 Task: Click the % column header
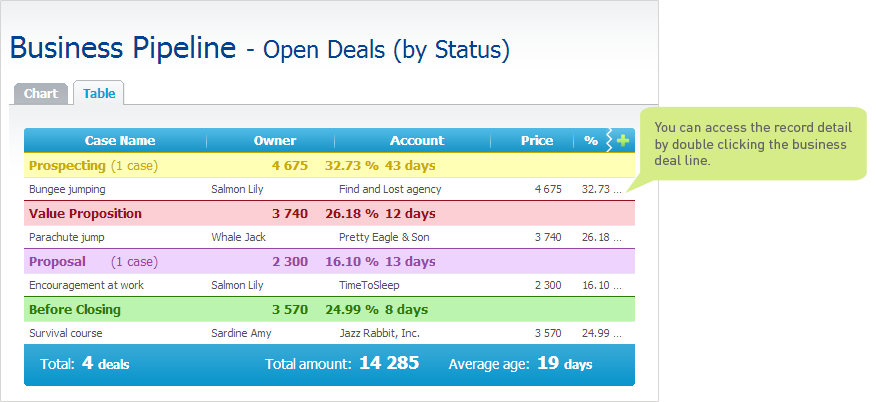[x=591, y=141]
